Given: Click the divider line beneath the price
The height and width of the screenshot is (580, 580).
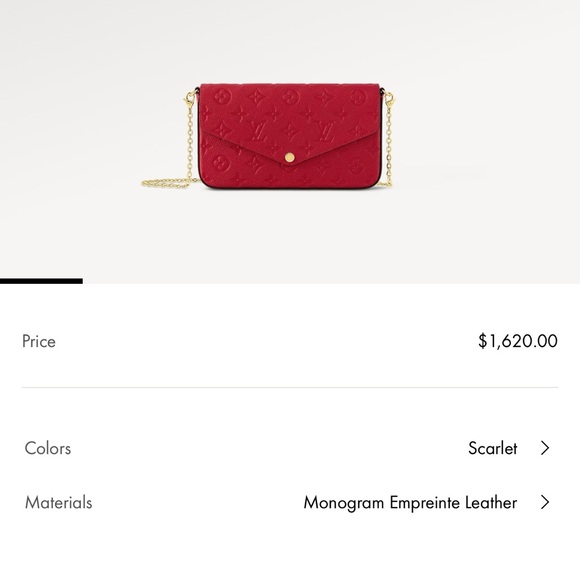Looking at the screenshot, I should point(290,388).
